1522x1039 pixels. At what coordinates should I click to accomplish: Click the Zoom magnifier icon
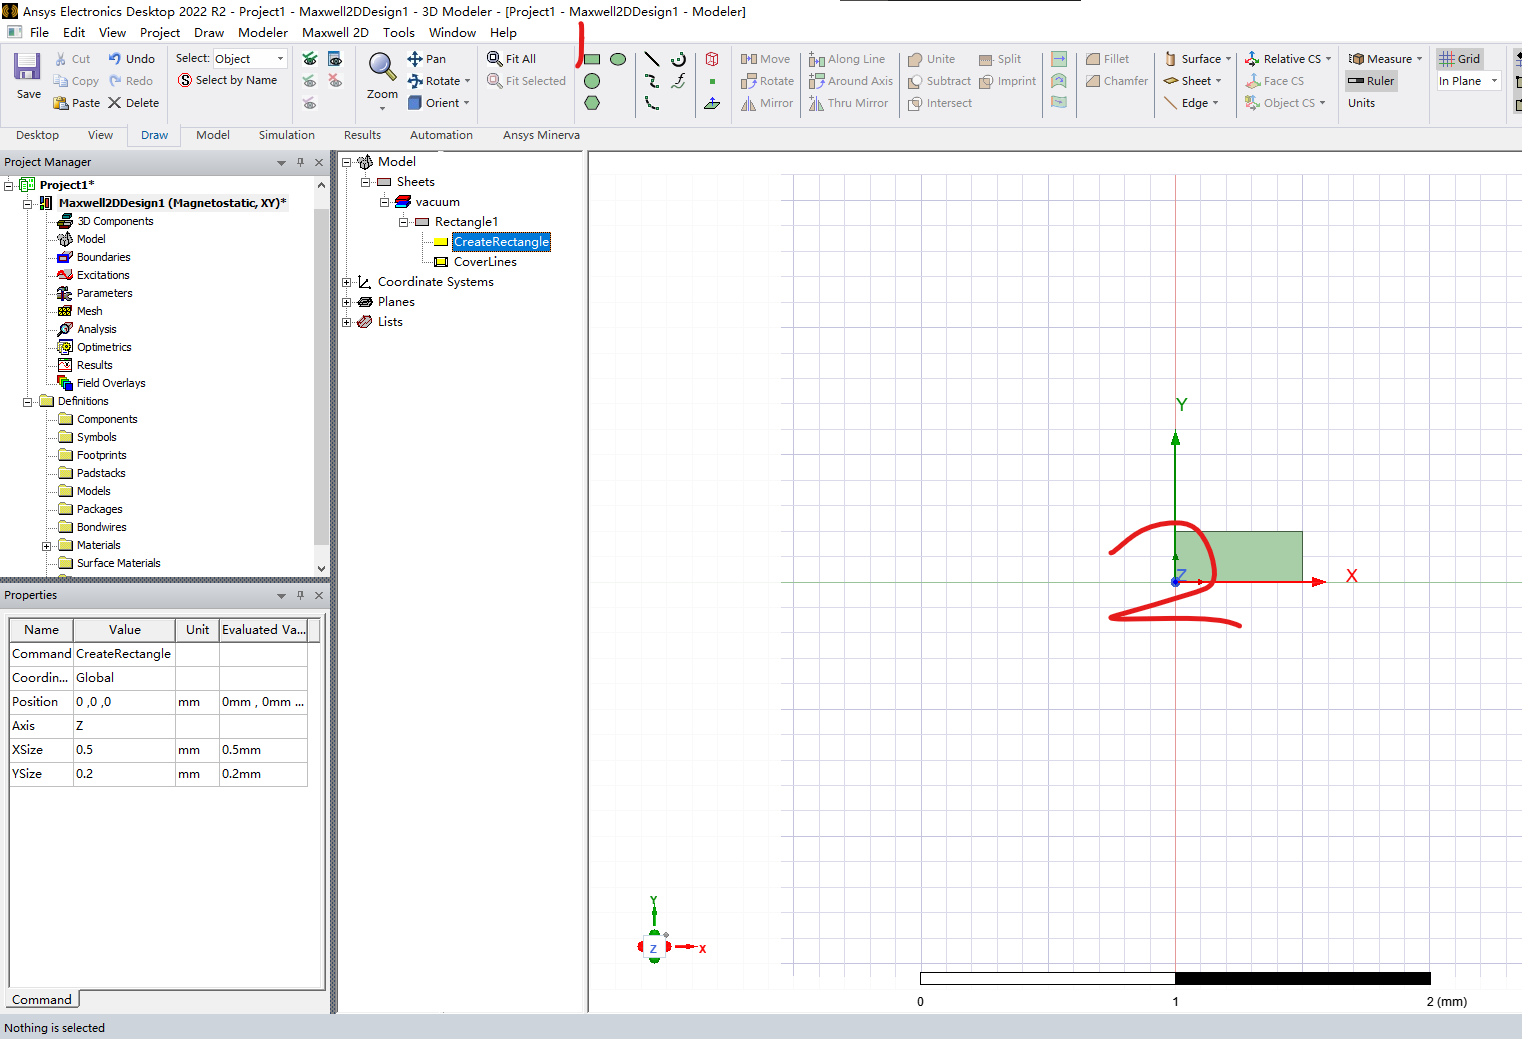(x=382, y=67)
